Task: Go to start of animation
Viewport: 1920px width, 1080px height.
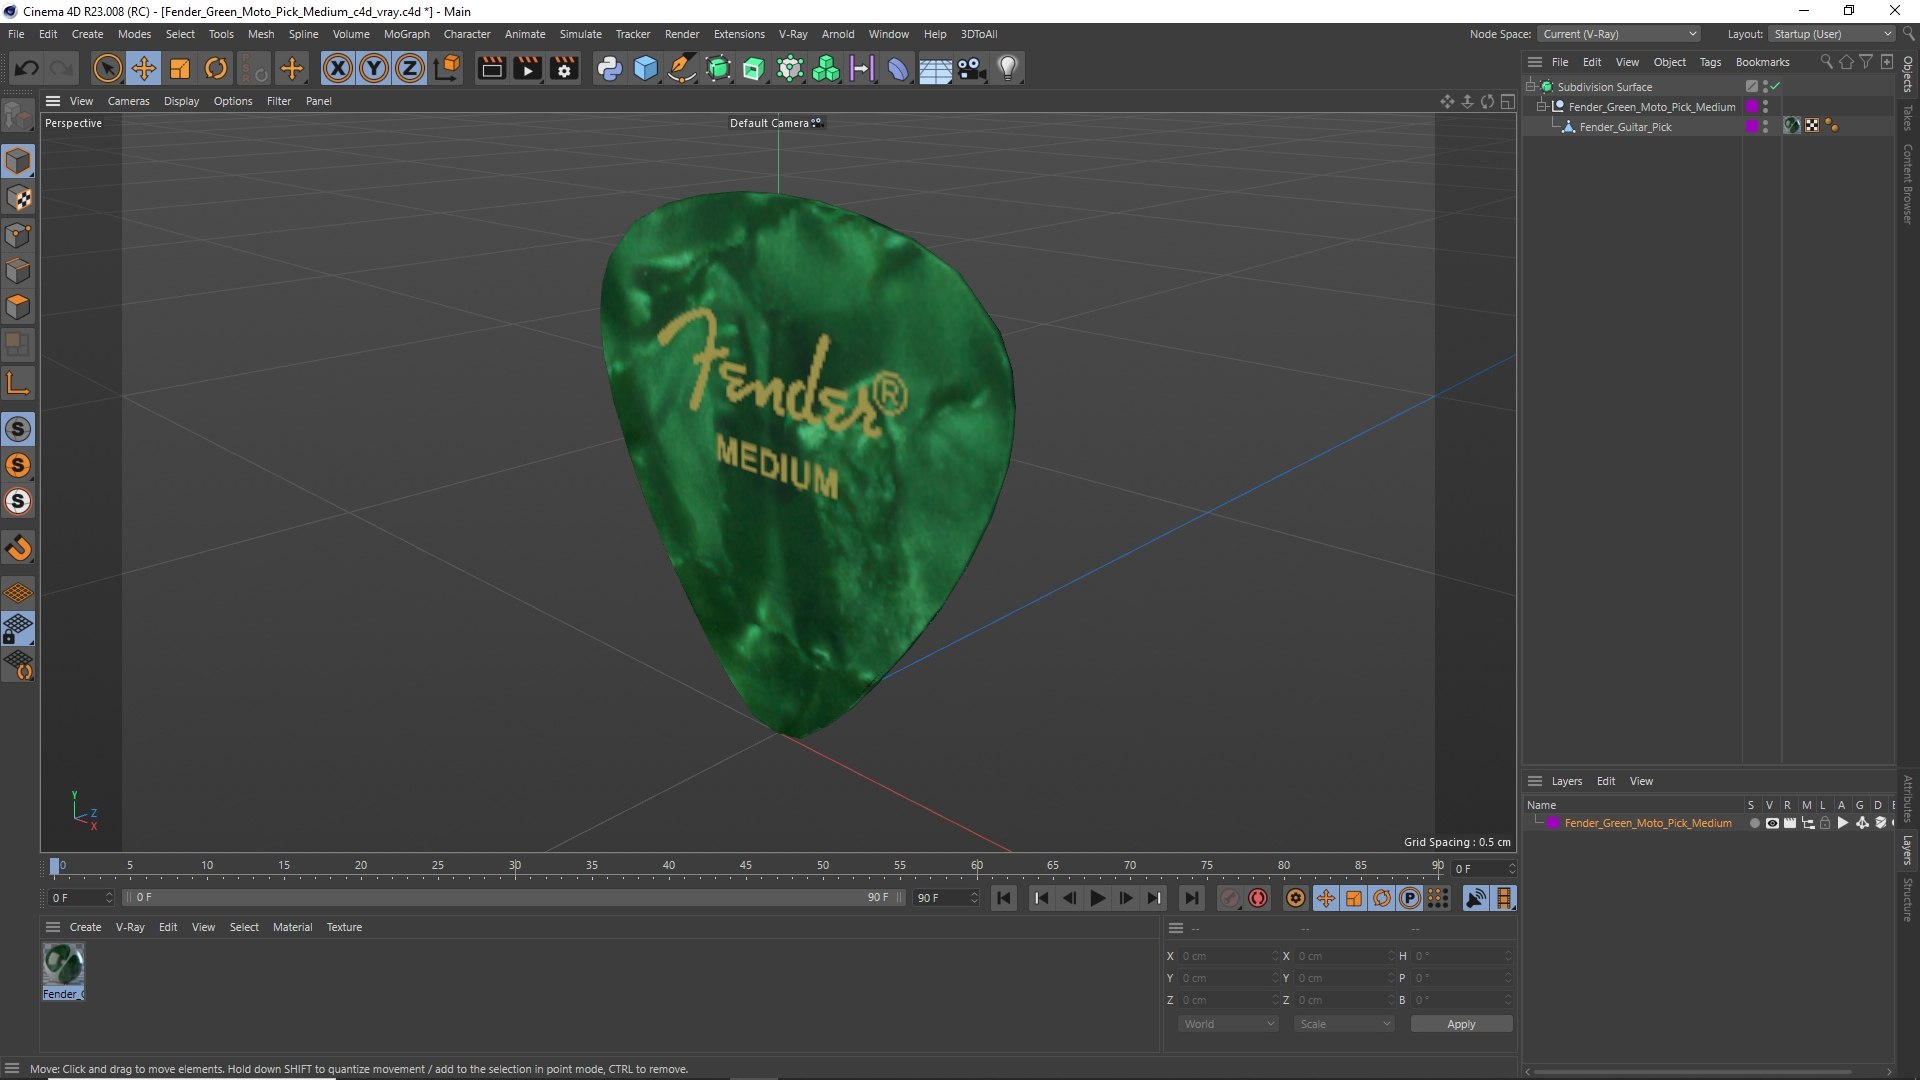Action: [1004, 898]
